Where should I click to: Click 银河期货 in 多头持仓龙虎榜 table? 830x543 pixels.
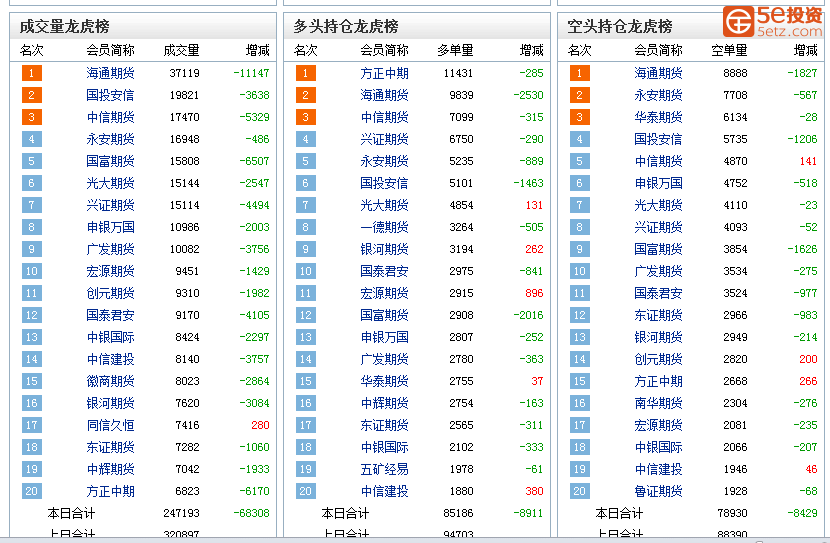[384, 249]
